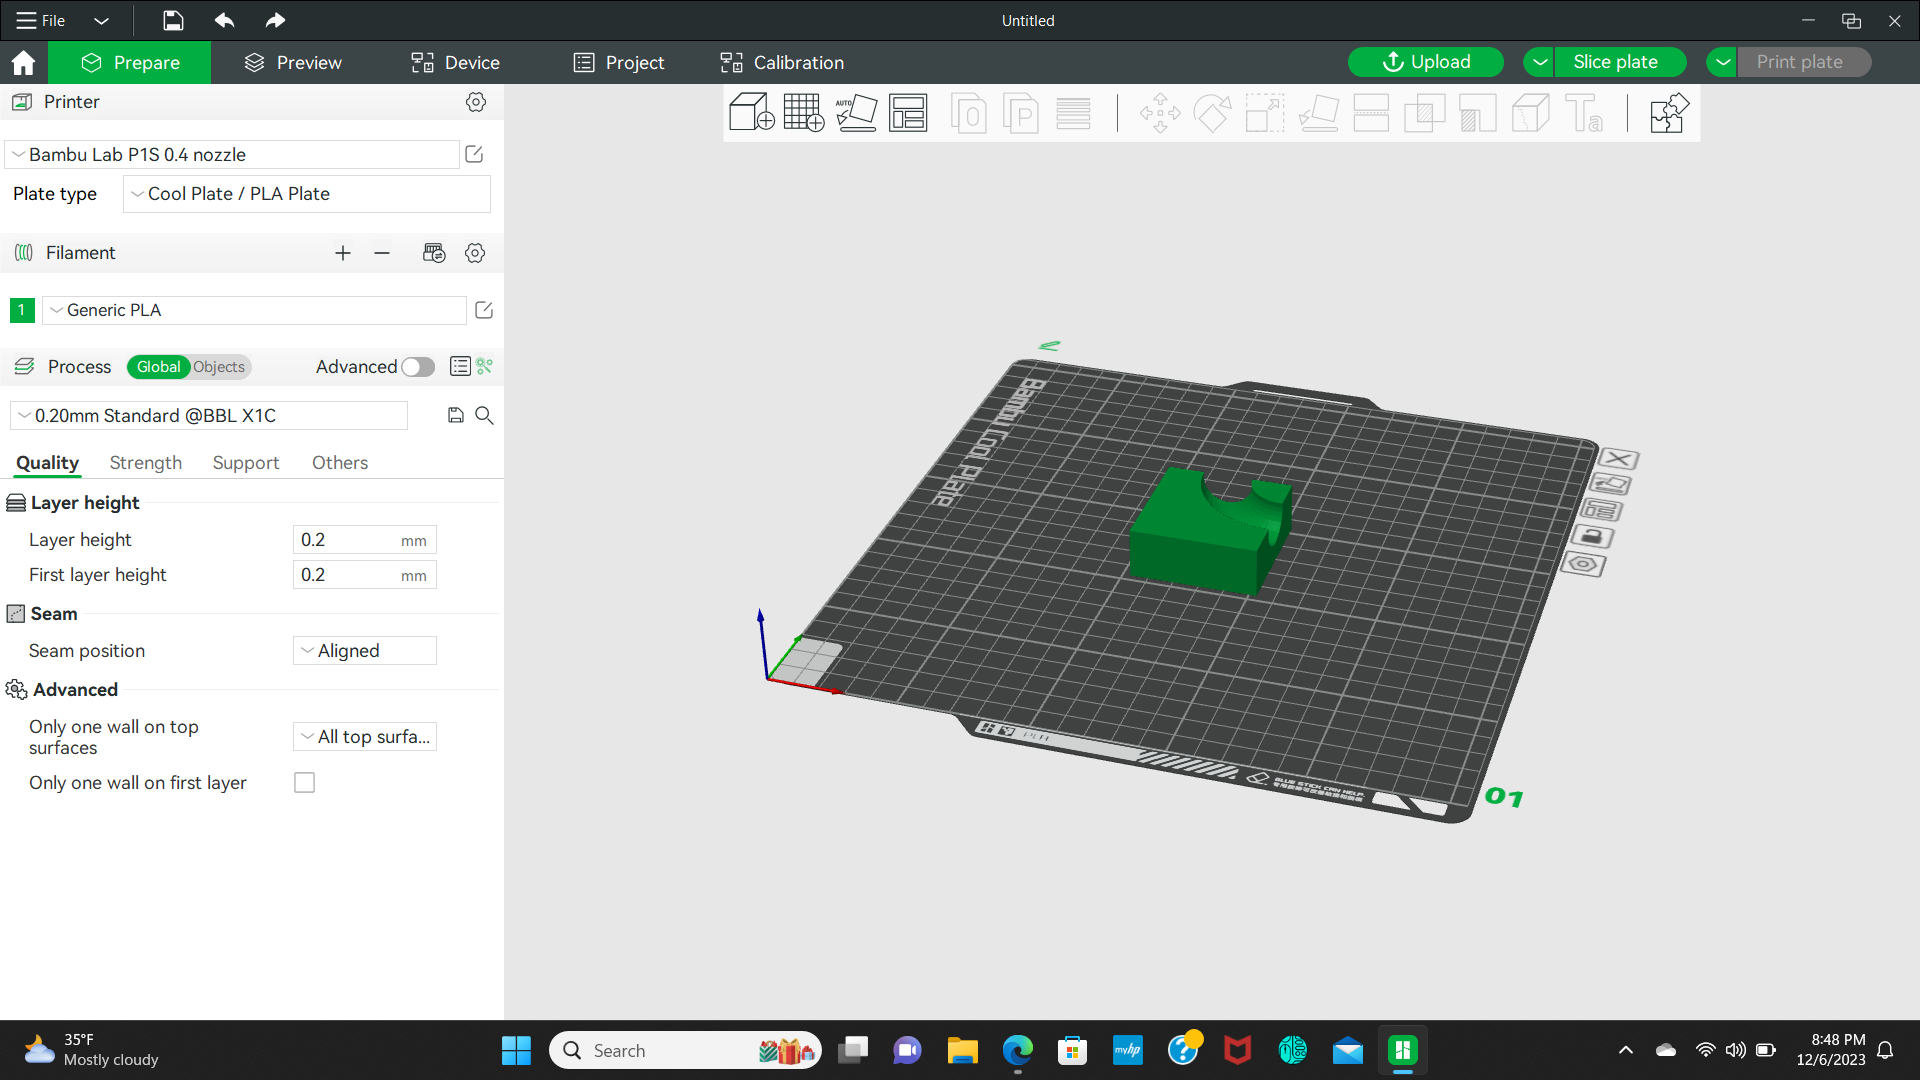Image resolution: width=1920 pixels, height=1080 pixels.
Task: Switch to the Preview tab
Action: 293,62
